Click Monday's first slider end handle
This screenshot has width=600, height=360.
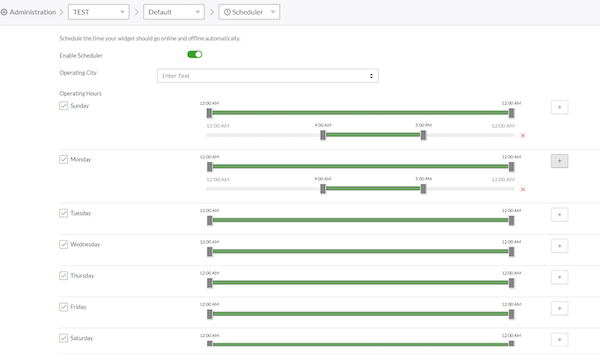click(x=511, y=166)
